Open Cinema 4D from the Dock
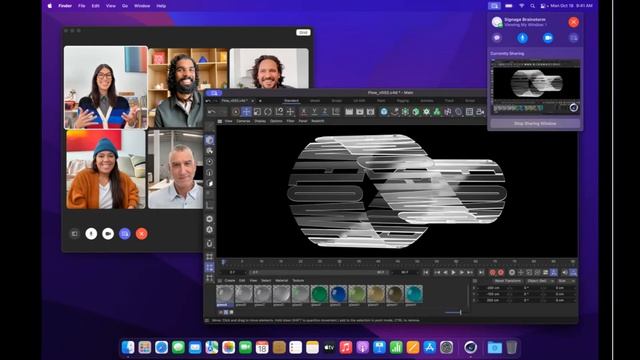640x360 pixels. click(470, 347)
